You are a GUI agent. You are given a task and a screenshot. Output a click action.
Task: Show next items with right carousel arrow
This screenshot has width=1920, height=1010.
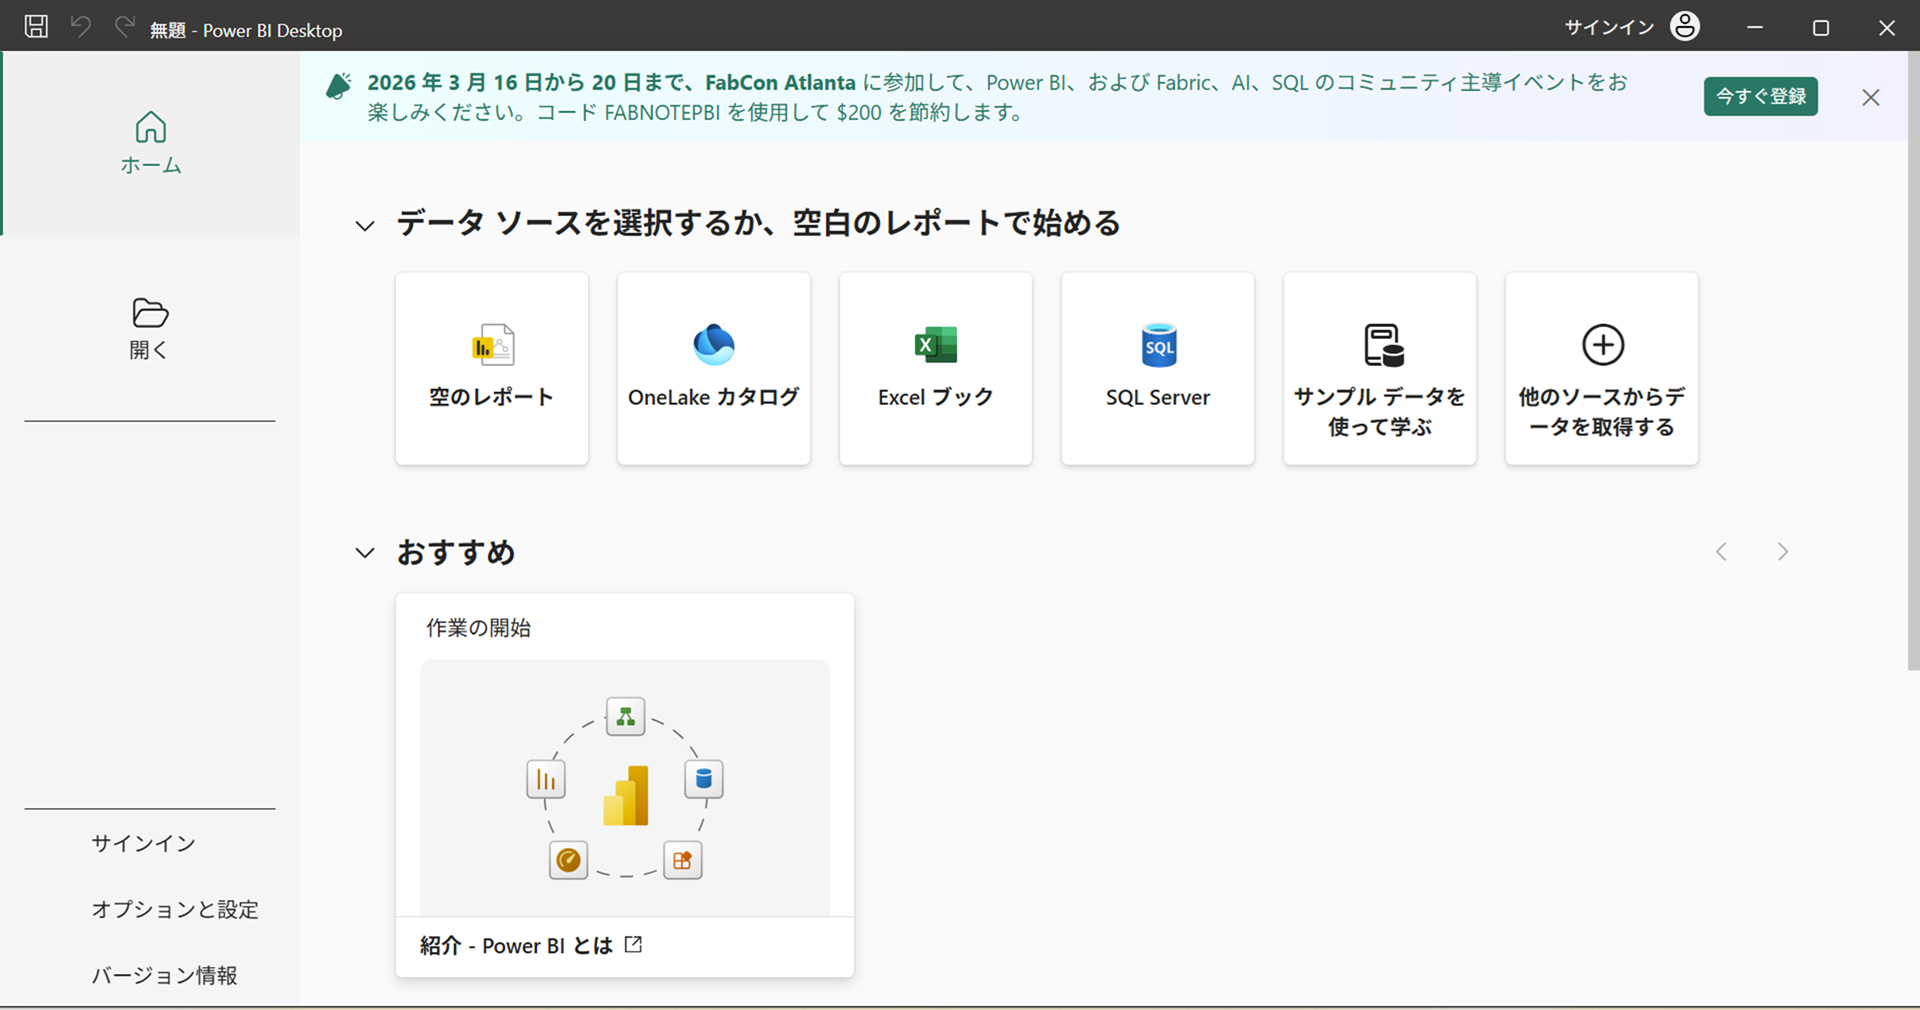(1783, 551)
